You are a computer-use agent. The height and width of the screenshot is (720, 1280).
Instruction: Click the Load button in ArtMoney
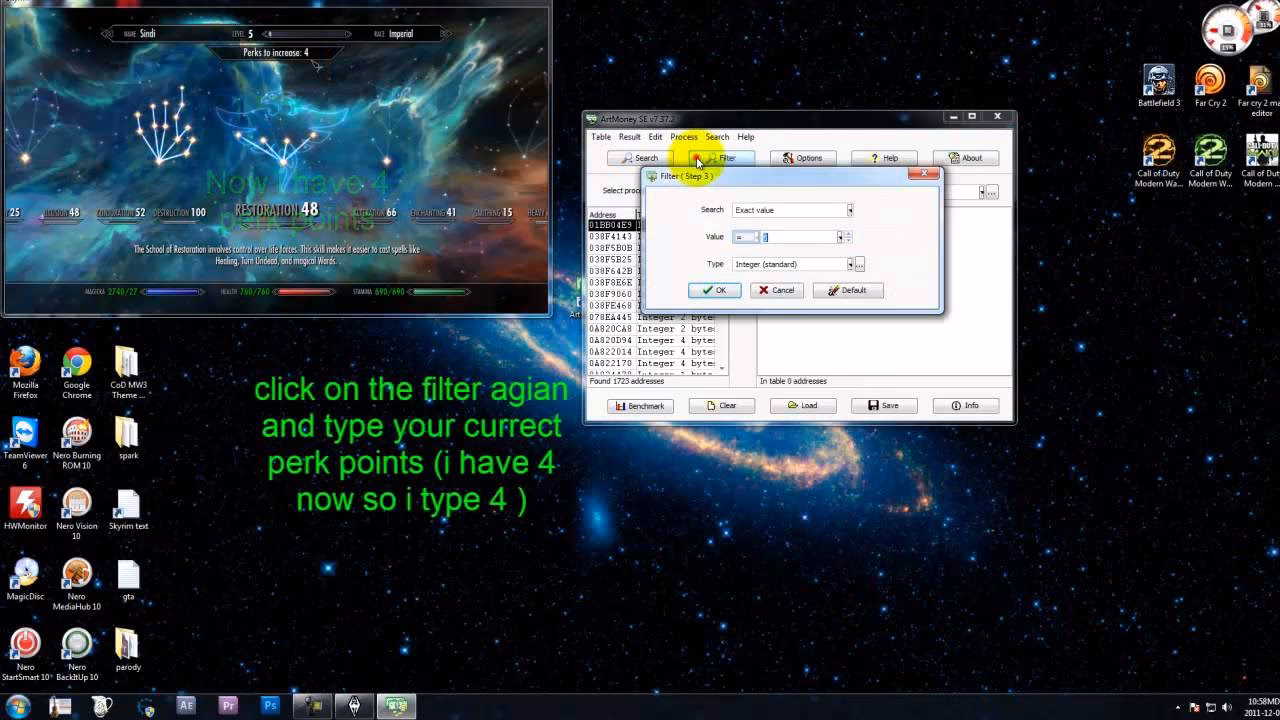point(803,406)
